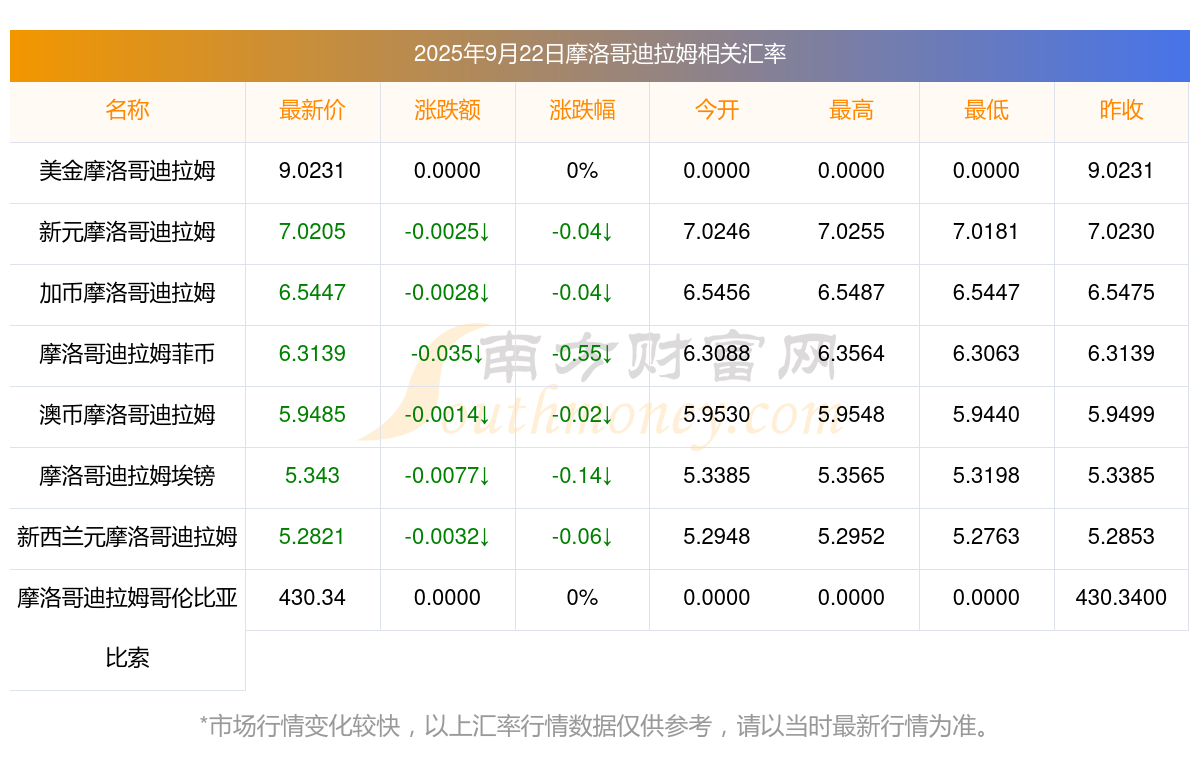Click latest price 6.5447 in 最新价 column
This screenshot has height=757, width=1200.
click(x=312, y=293)
